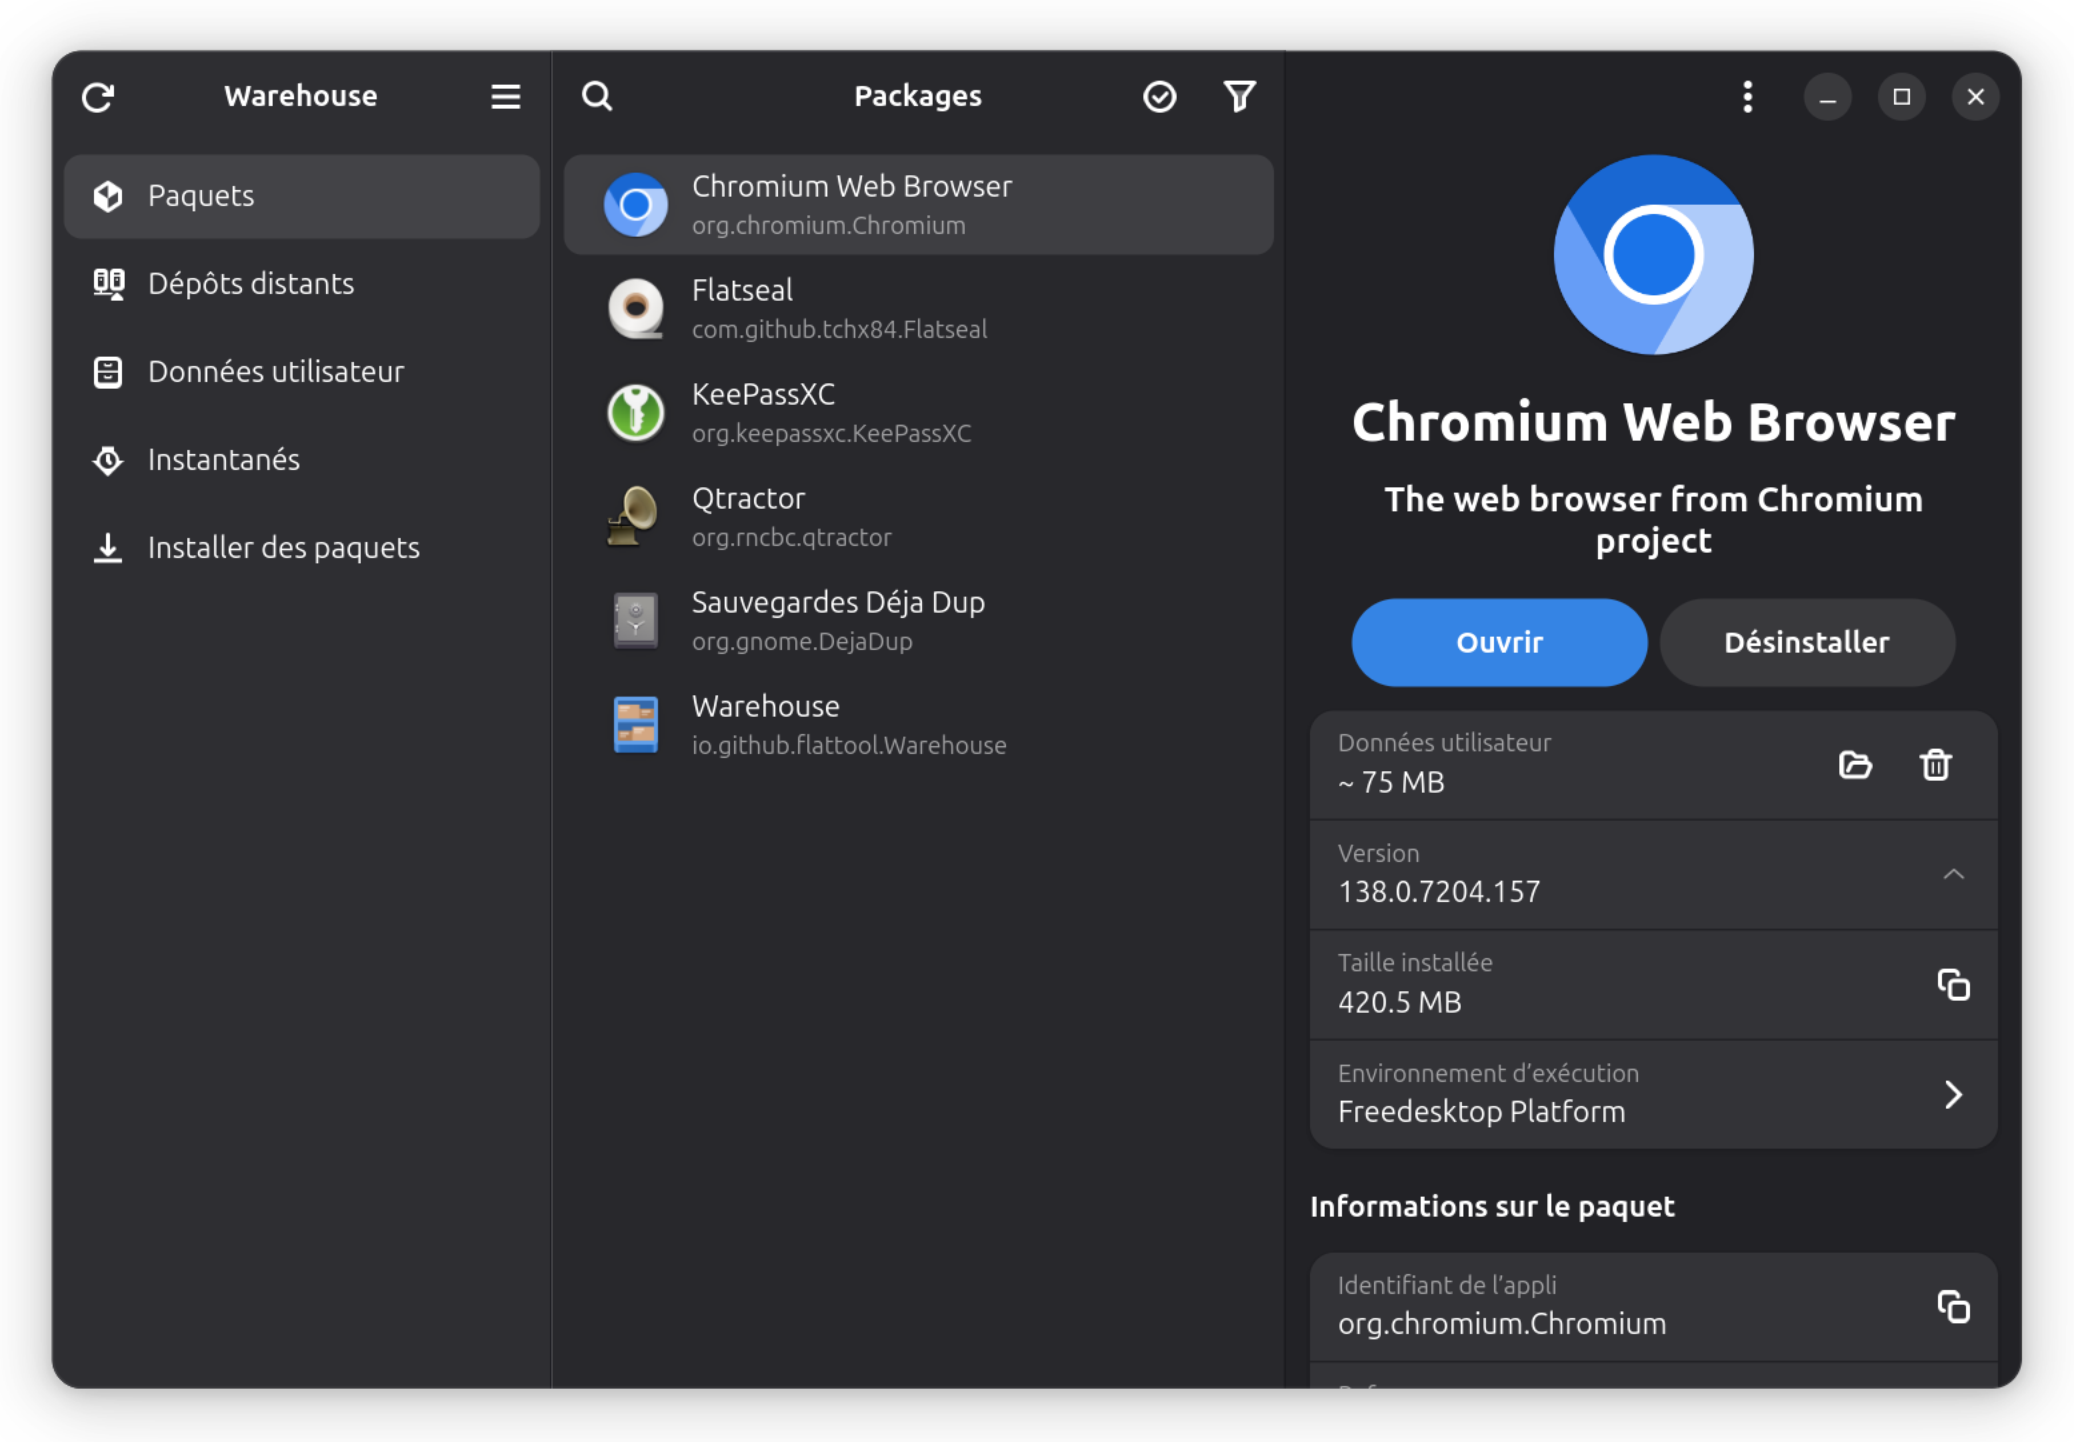
Task: Click the refresh icon in Warehouse header
Action: 98,97
